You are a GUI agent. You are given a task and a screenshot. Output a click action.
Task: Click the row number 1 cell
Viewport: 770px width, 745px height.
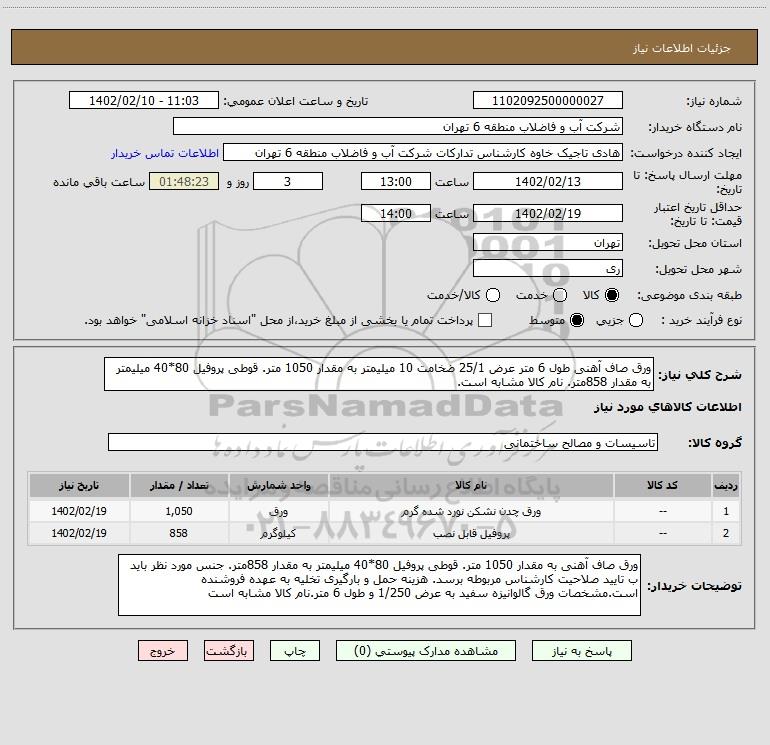[x=726, y=511]
